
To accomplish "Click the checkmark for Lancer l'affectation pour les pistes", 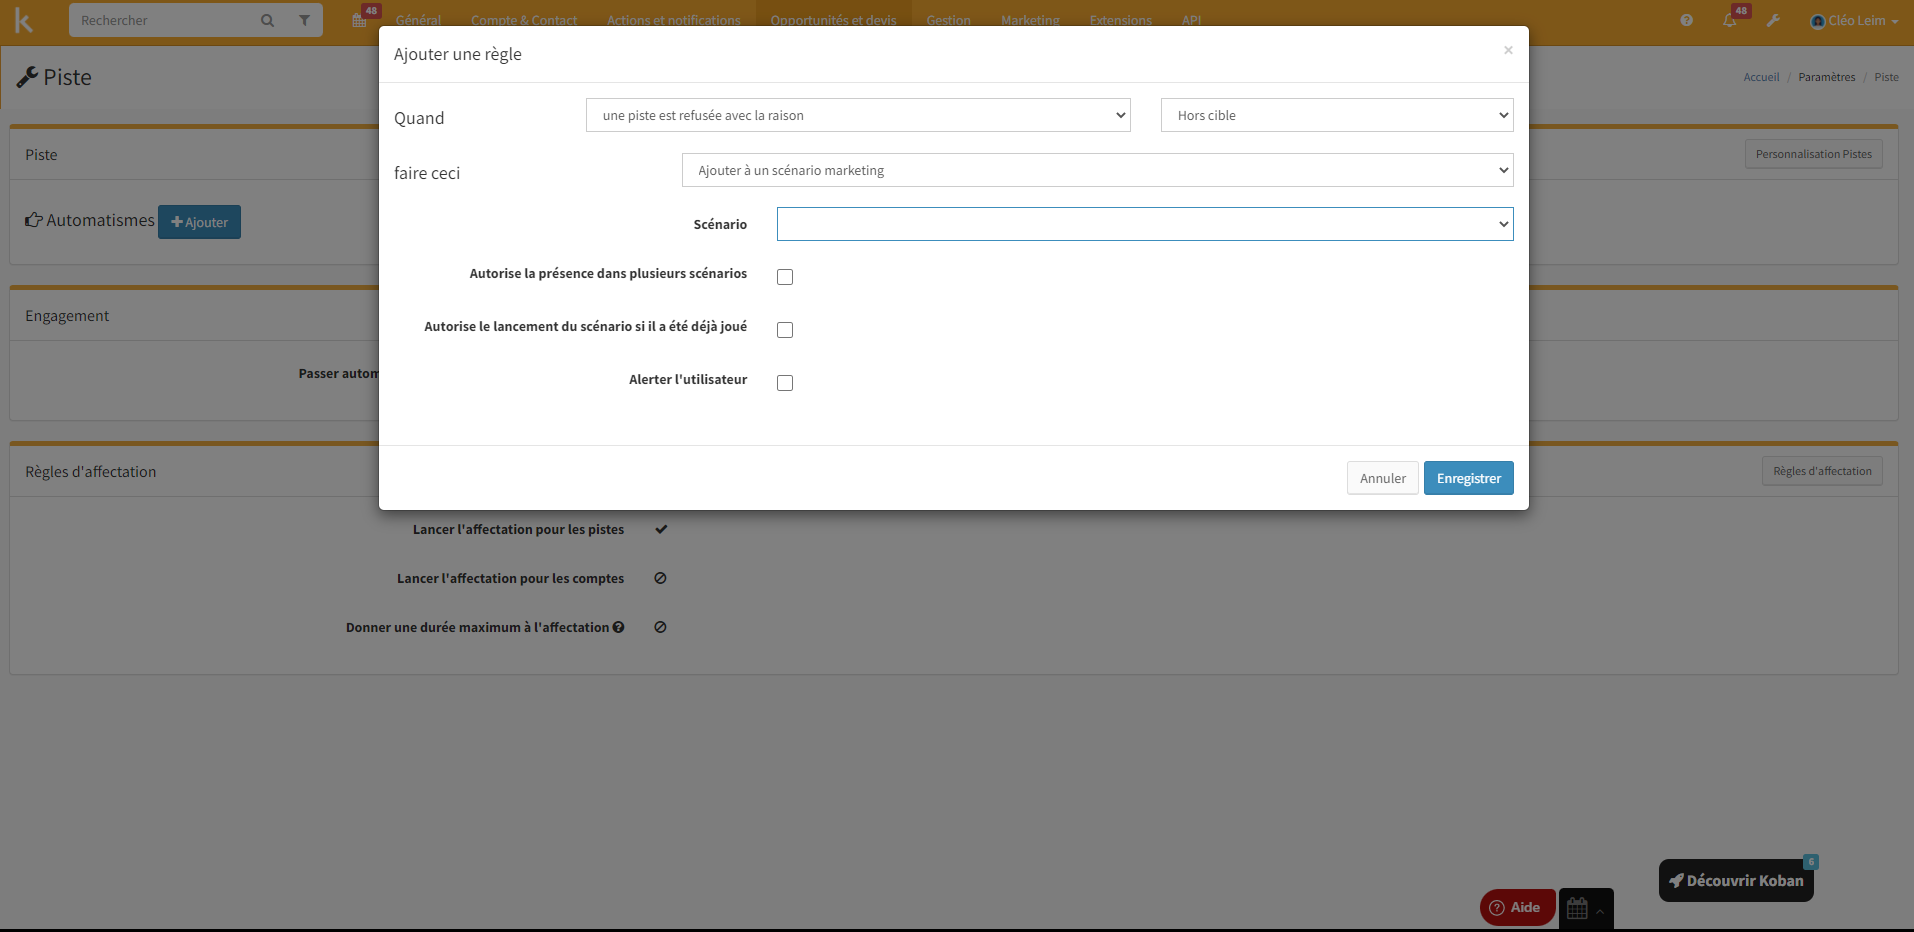I will pos(661,529).
